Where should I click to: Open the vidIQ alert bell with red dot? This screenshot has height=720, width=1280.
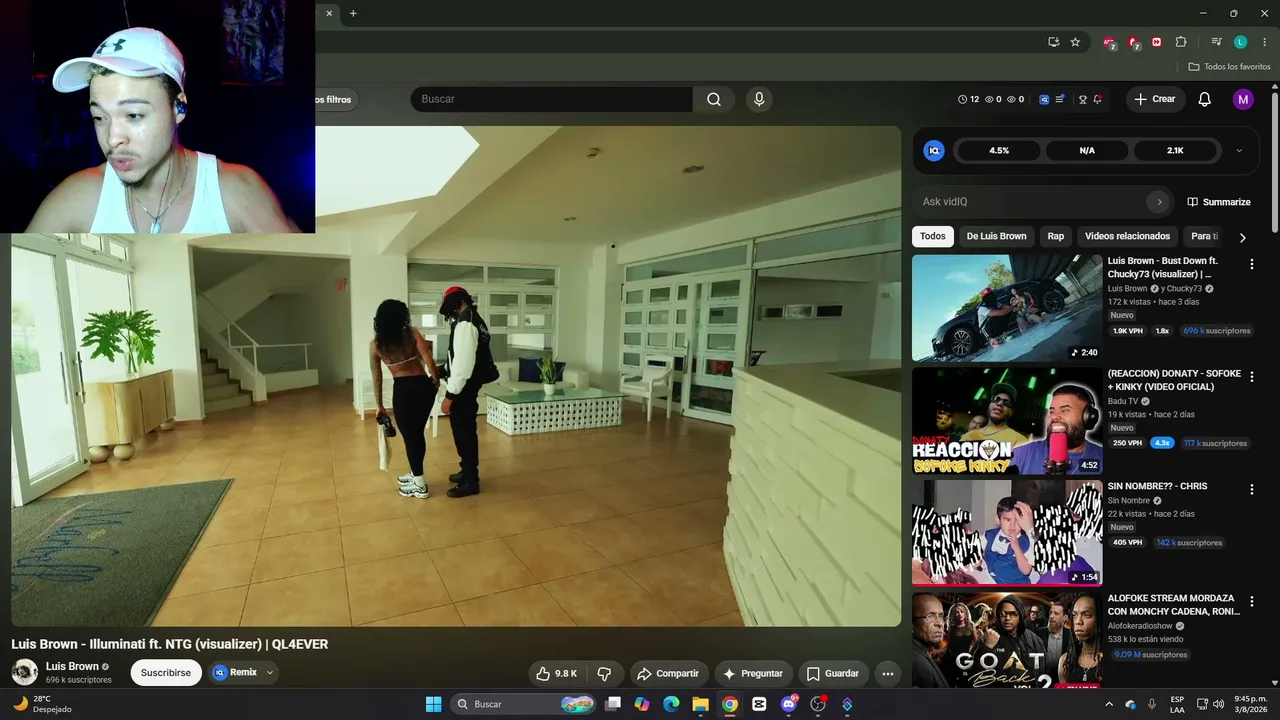click(1097, 99)
